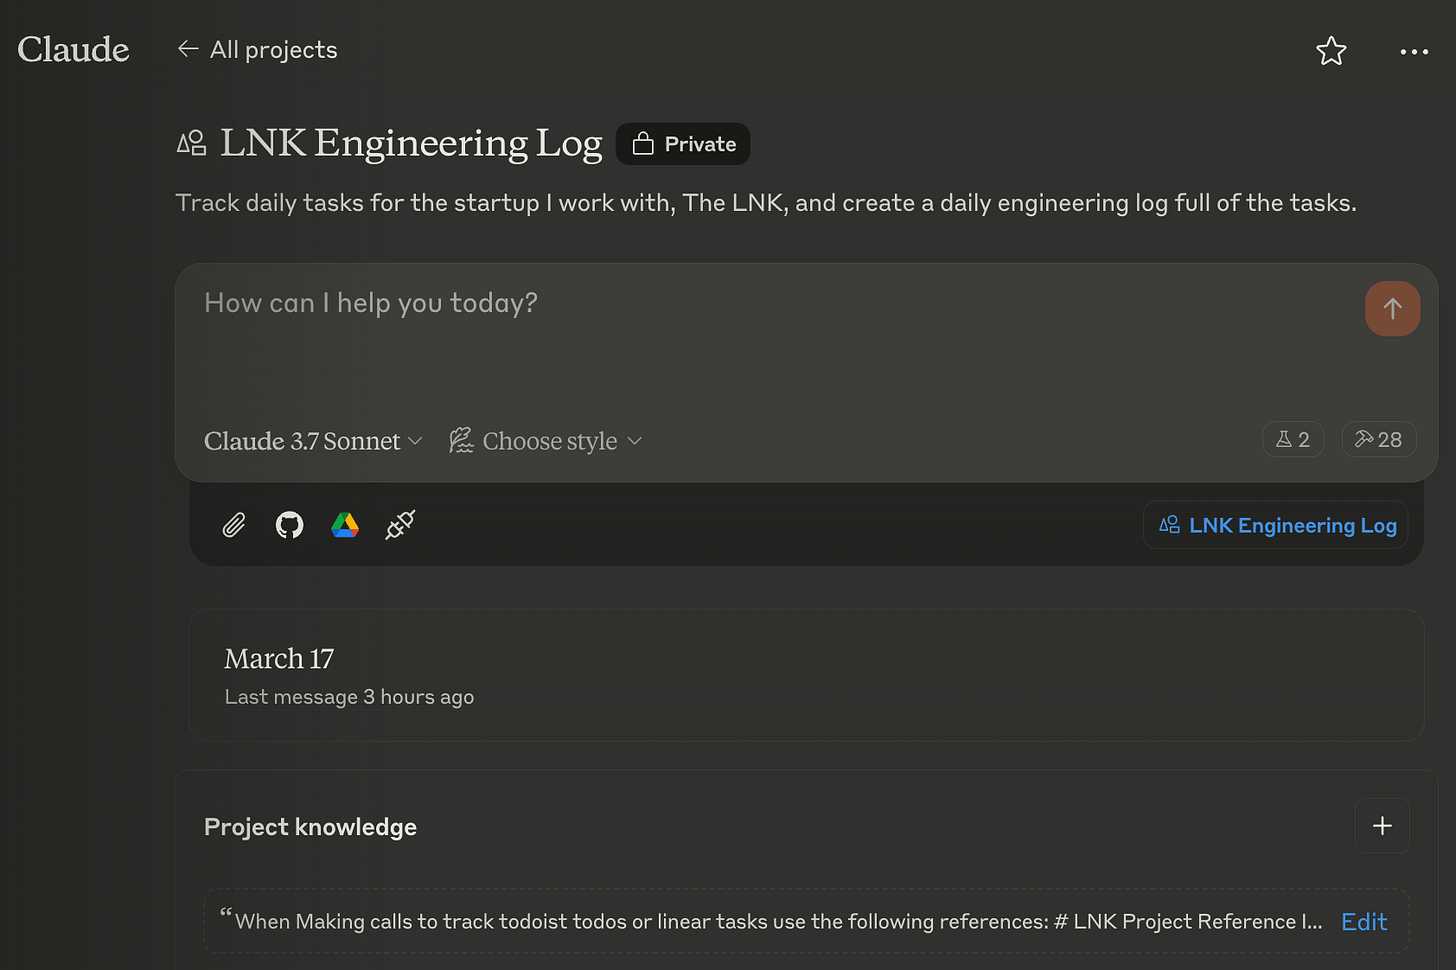
Task: Click the project description text
Action: (766, 203)
